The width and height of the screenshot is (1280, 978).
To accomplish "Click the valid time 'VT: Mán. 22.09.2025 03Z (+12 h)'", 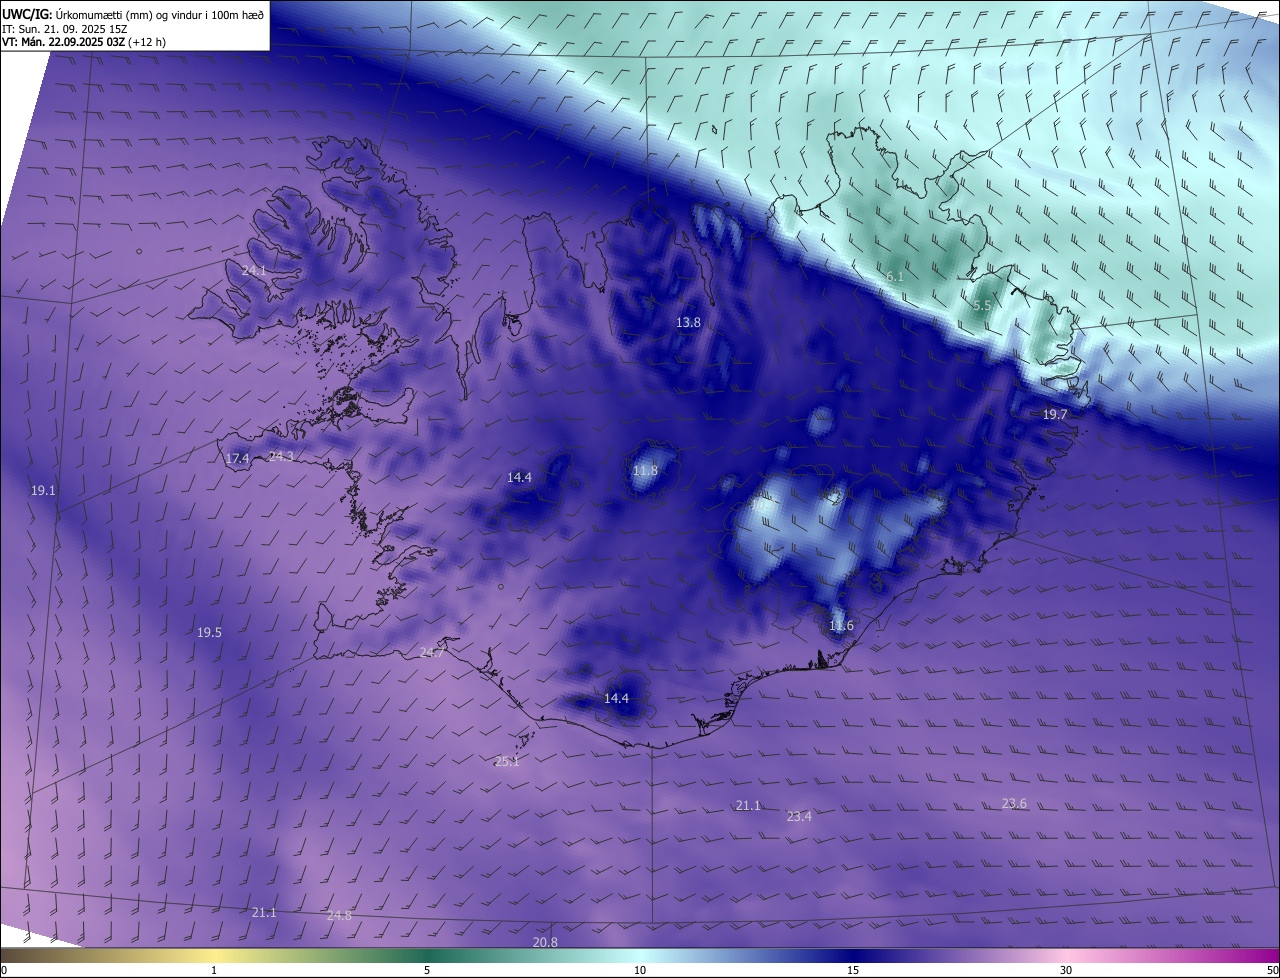I will pyautogui.click(x=84, y=42).
